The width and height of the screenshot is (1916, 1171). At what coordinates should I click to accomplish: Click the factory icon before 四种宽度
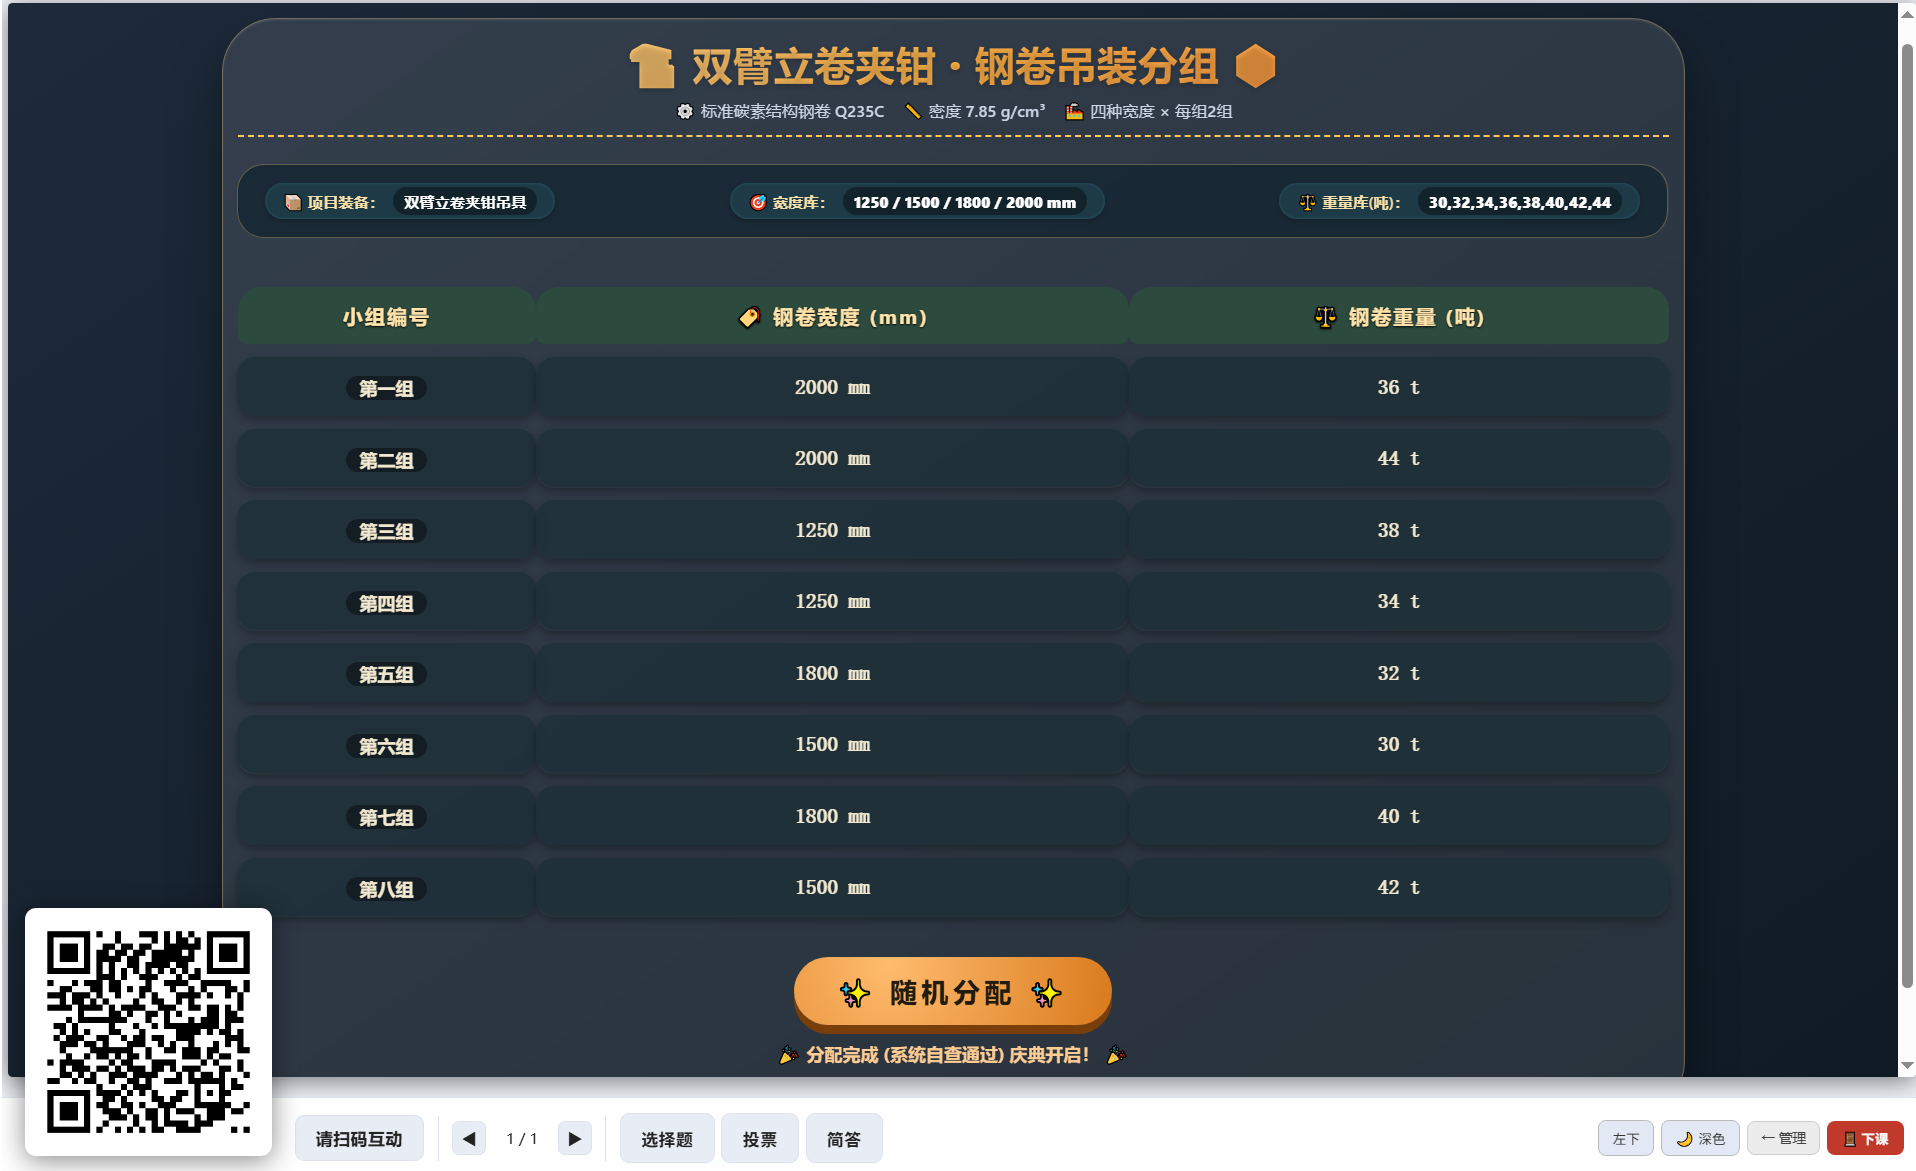coord(1074,111)
